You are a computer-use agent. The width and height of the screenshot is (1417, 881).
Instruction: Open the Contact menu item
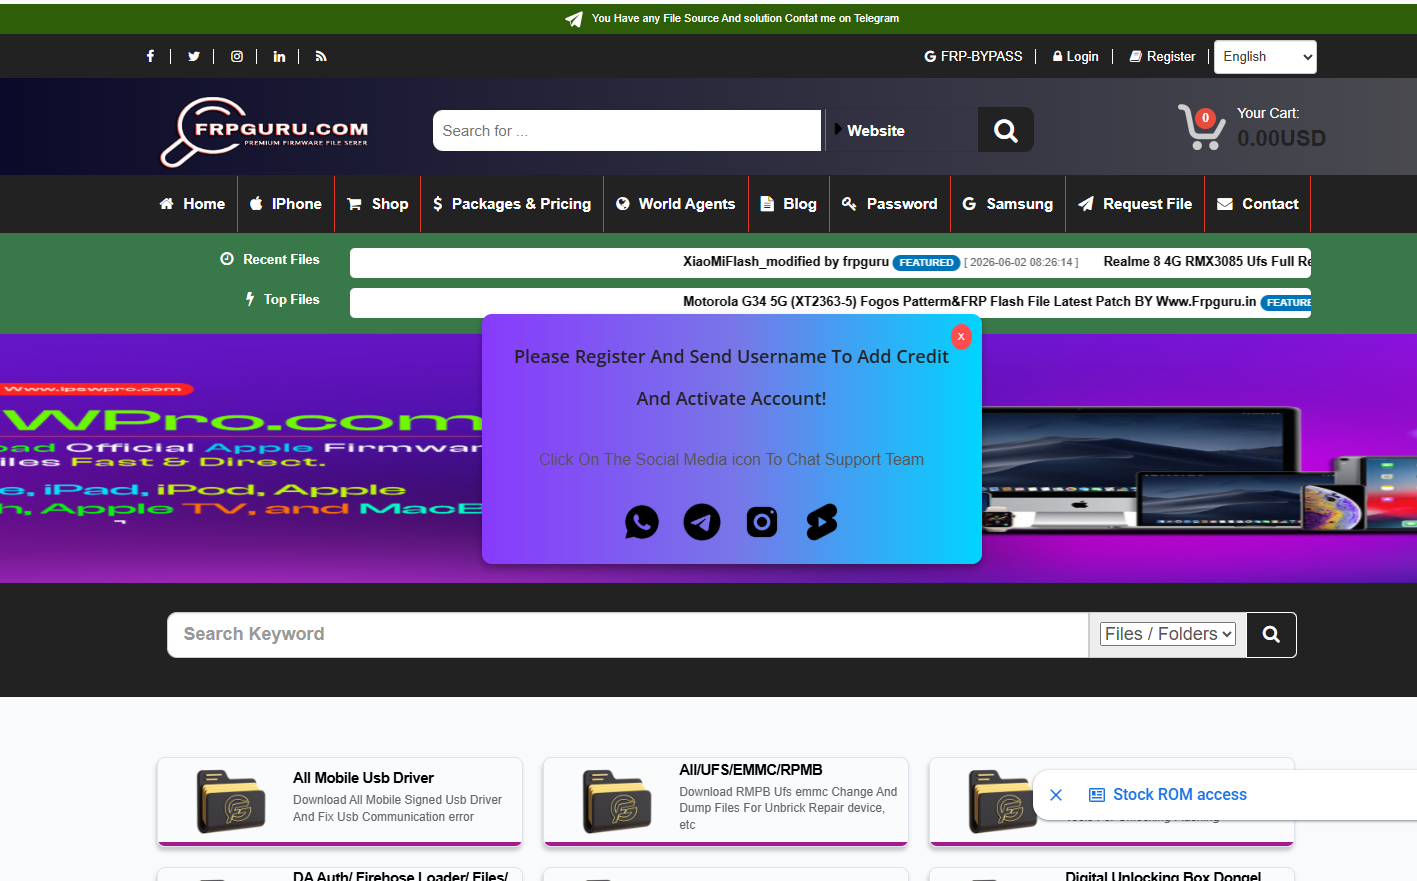point(1258,204)
